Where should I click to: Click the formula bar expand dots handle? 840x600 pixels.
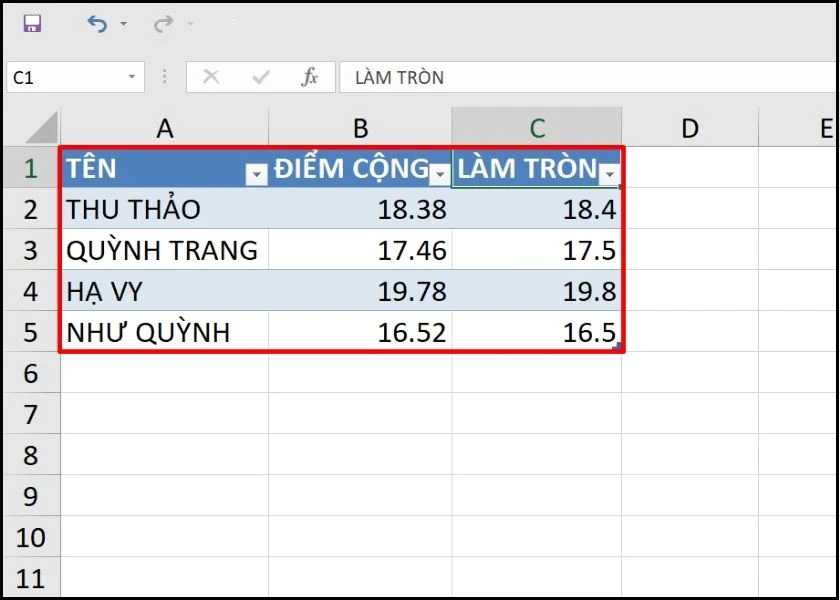164,77
